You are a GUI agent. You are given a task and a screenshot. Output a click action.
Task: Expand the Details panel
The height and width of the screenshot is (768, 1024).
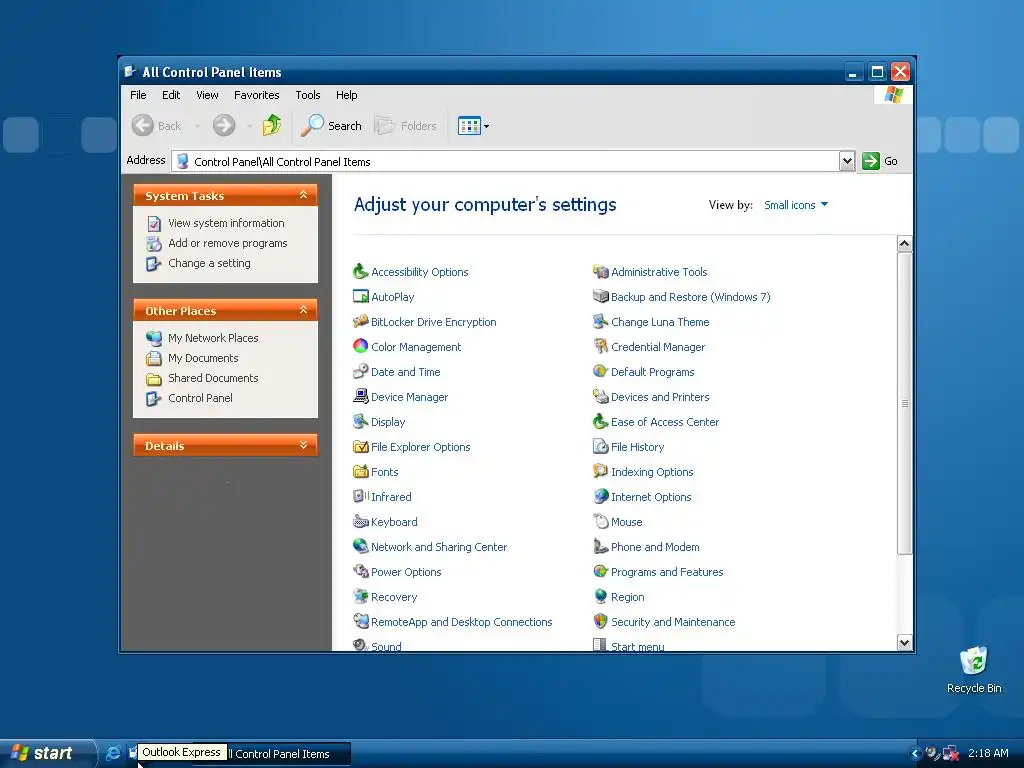[303, 445]
